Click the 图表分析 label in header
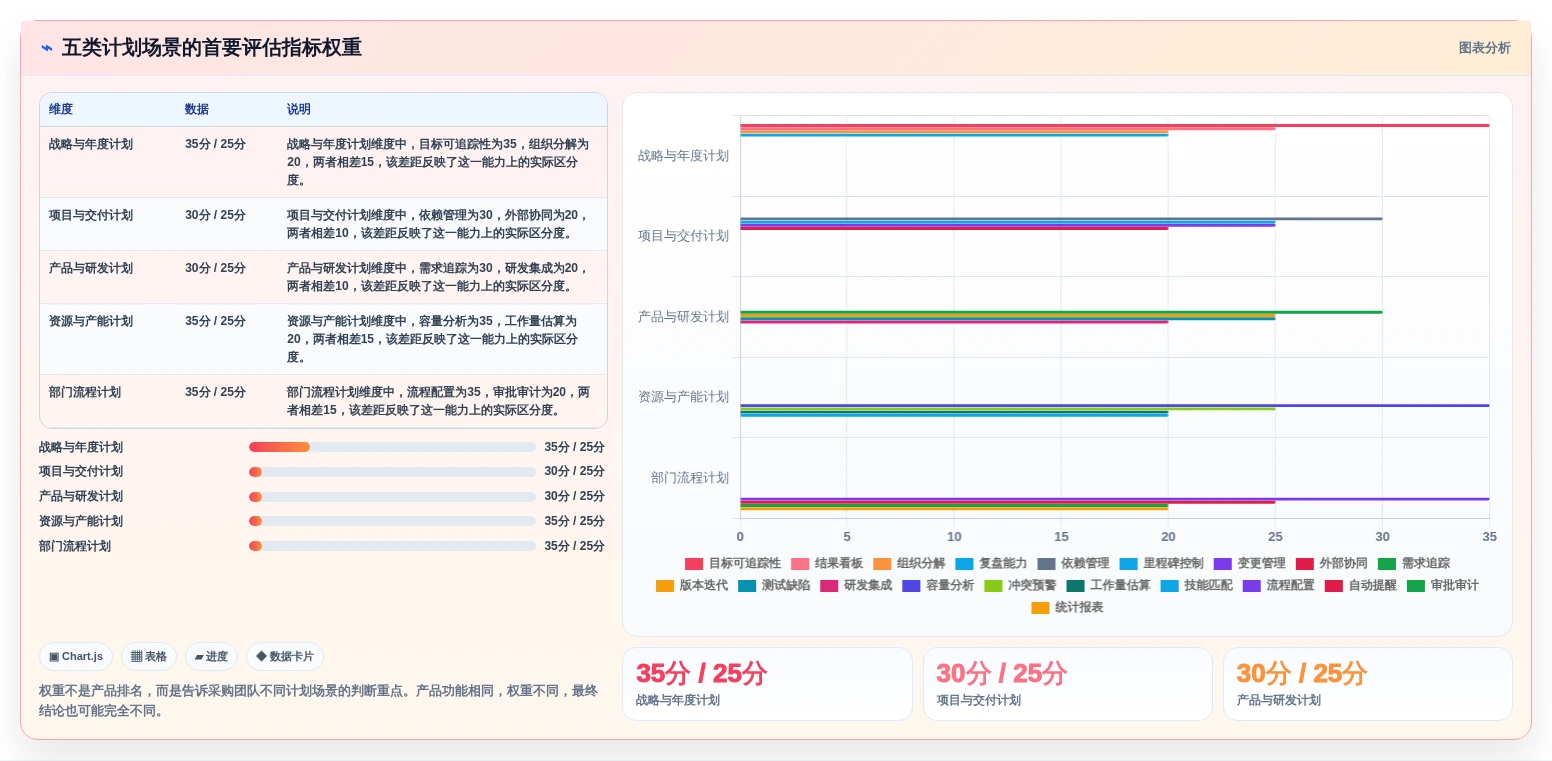Viewport: 1552px width, 761px height. pyautogui.click(x=1484, y=48)
